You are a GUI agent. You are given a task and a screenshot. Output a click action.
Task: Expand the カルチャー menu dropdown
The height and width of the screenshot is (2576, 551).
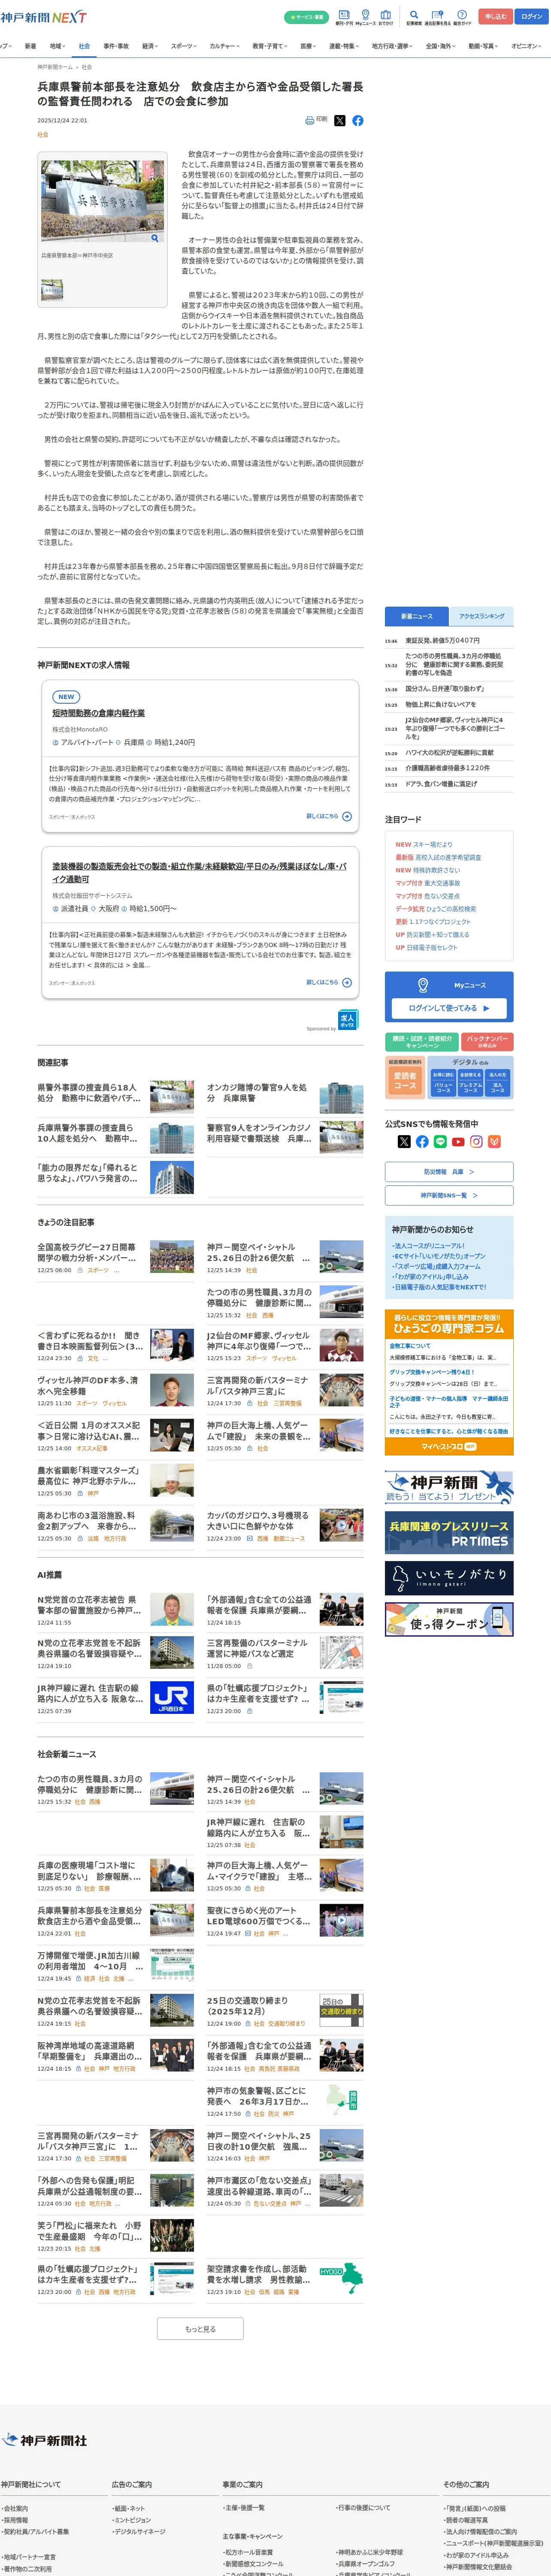coord(224,46)
